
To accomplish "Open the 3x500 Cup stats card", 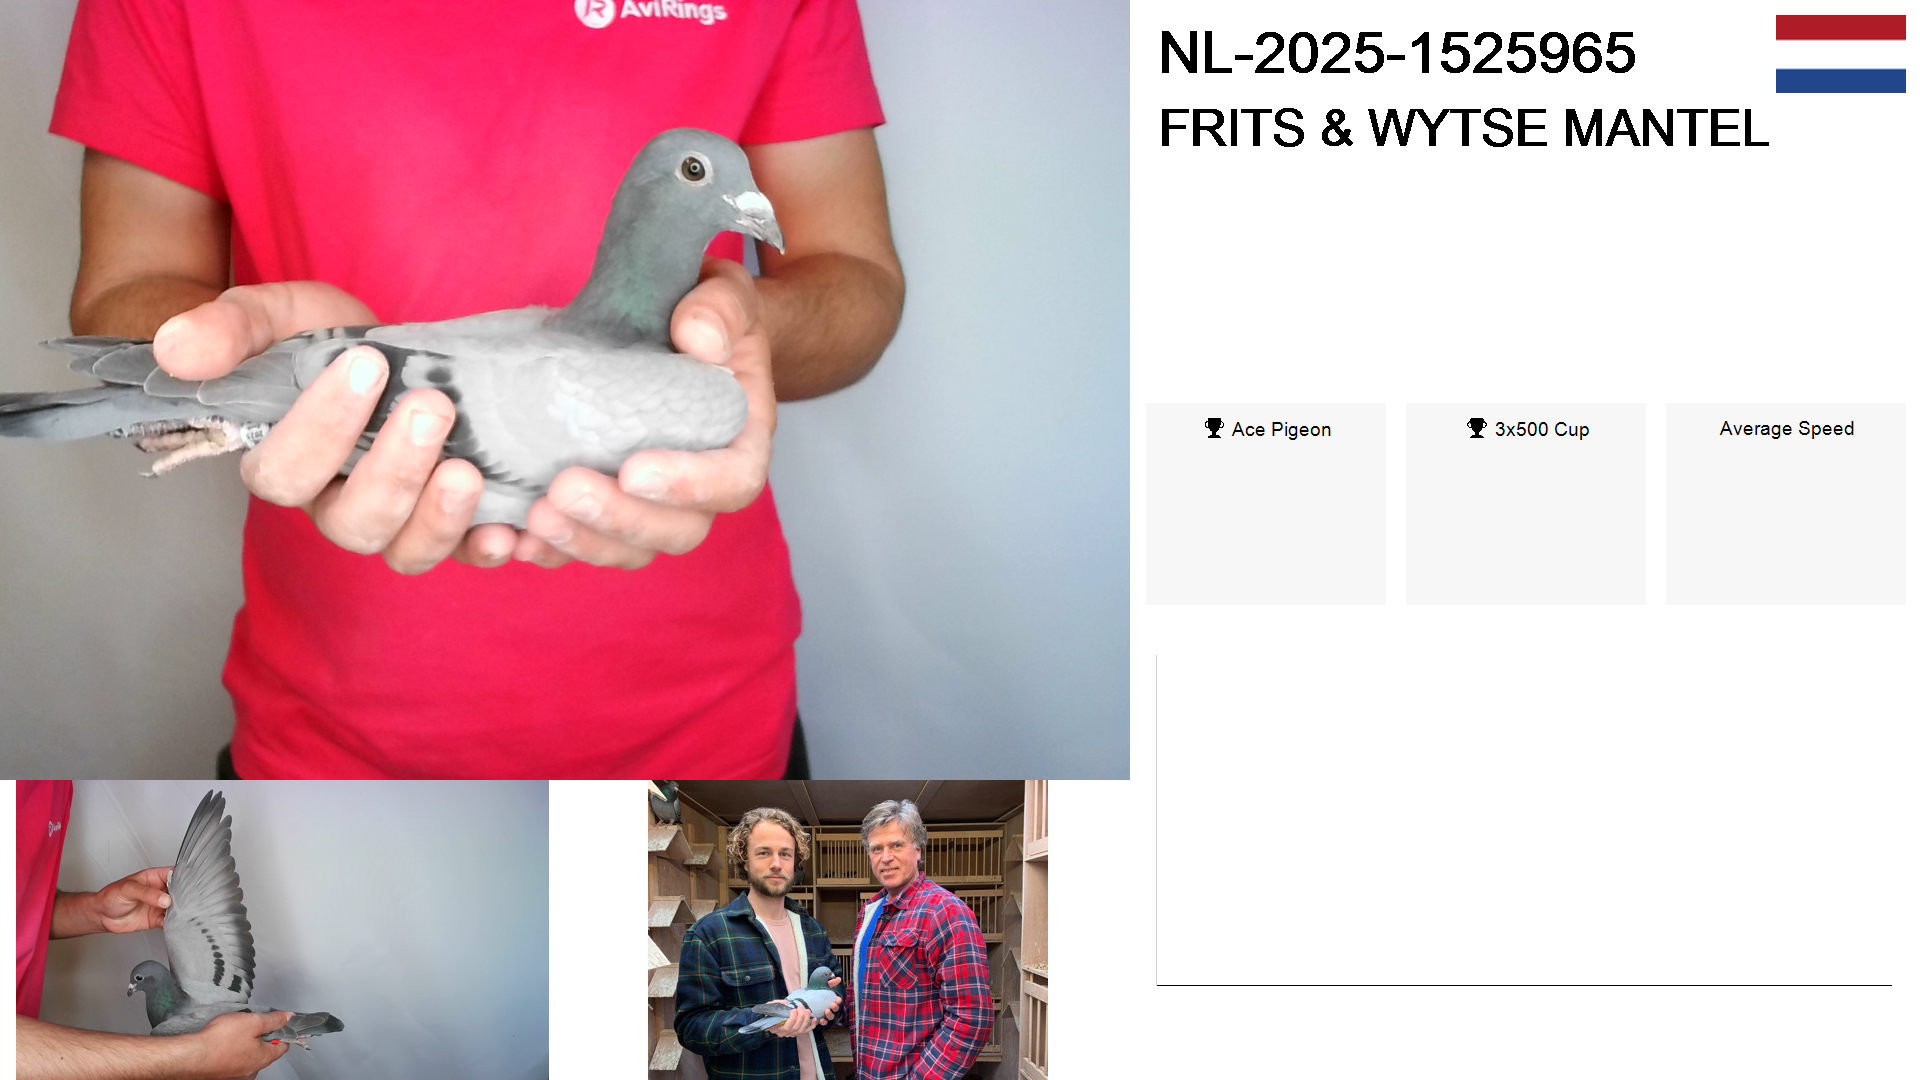I will tap(1526, 504).
